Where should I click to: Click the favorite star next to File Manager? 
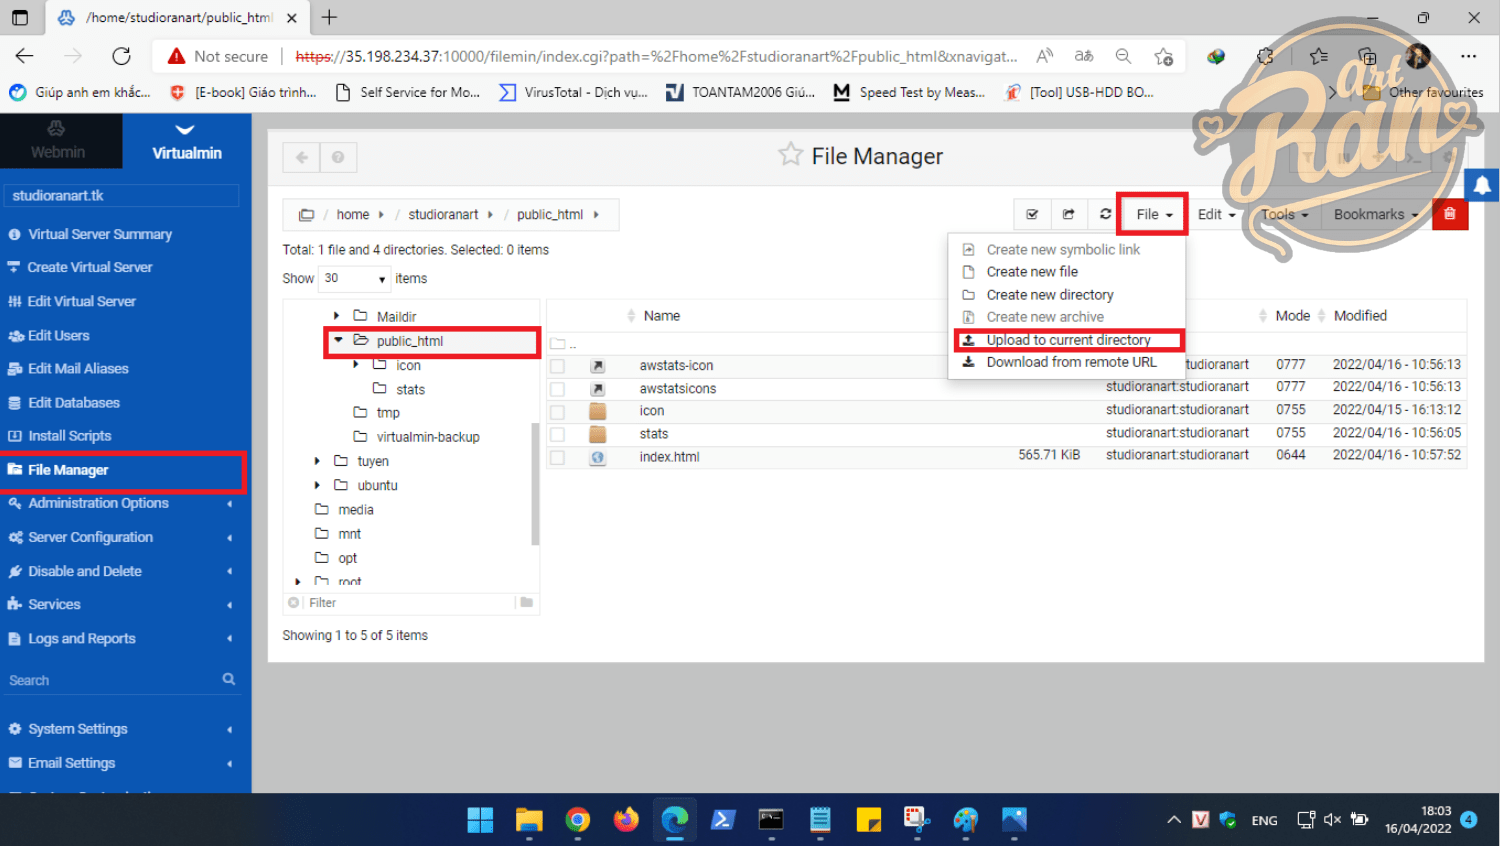pos(790,154)
